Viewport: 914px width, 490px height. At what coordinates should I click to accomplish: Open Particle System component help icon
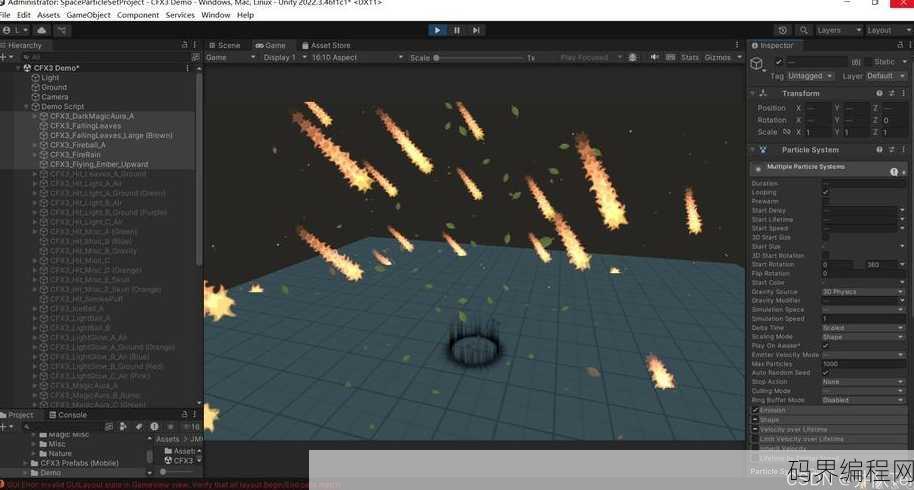click(x=879, y=150)
